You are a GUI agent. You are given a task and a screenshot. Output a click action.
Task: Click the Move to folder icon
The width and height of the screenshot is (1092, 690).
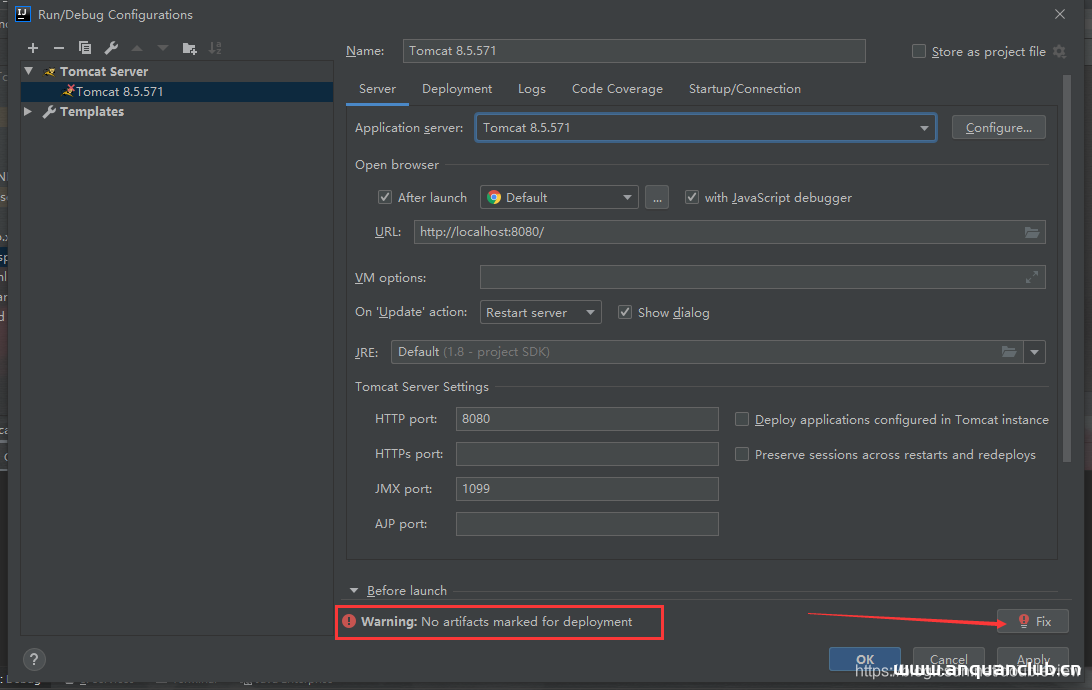coord(190,48)
